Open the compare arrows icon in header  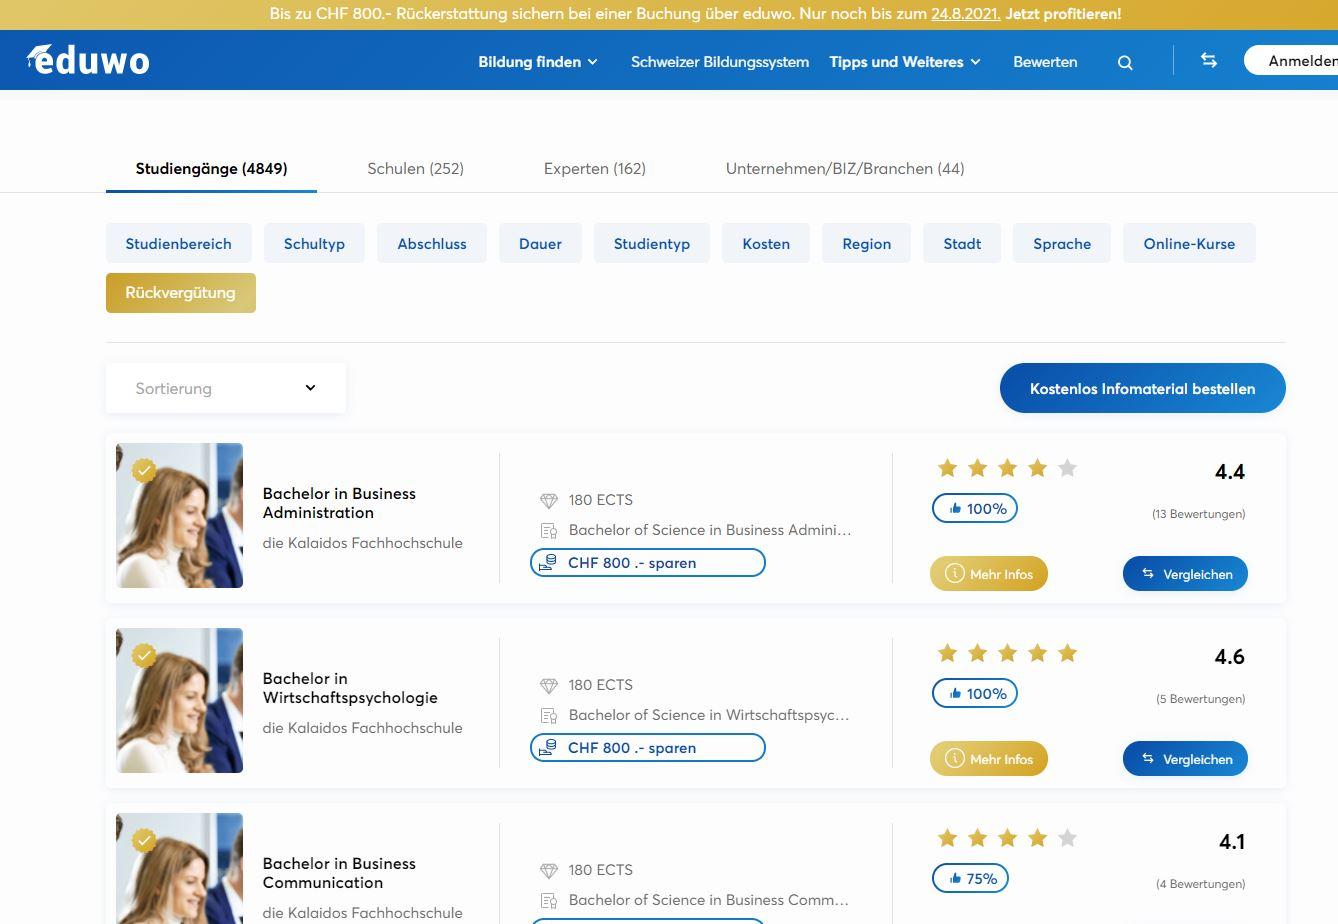click(1209, 60)
